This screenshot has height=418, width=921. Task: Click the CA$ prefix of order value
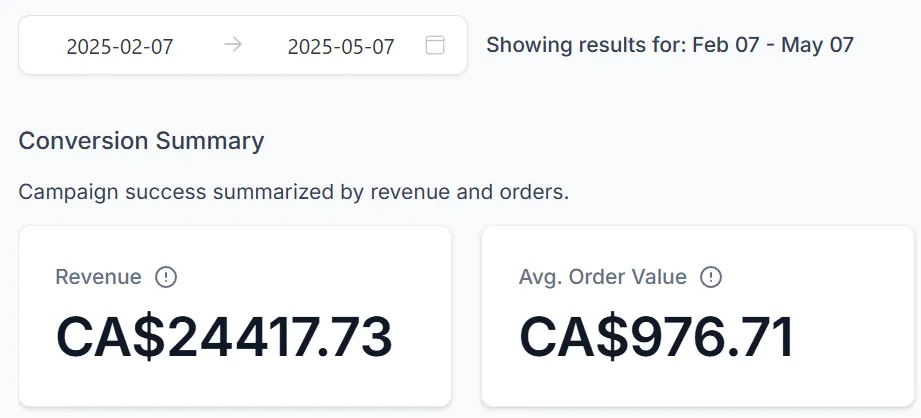pyautogui.click(x=574, y=338)
